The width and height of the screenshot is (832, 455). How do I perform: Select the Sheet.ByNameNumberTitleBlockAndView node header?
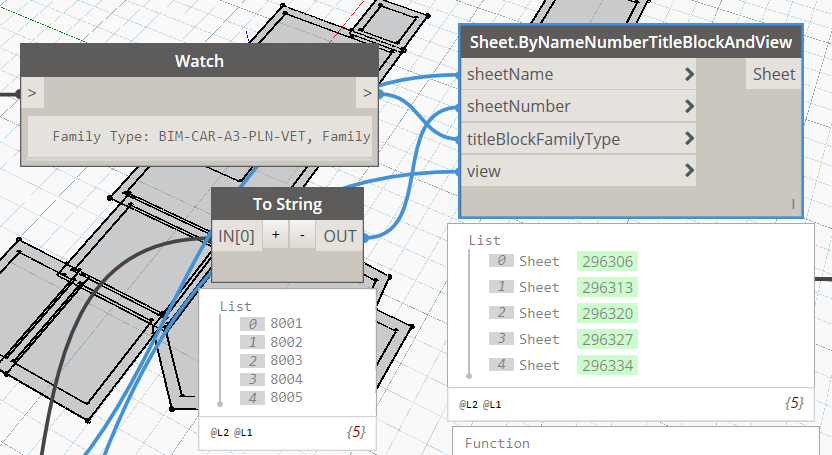(631, 42)
